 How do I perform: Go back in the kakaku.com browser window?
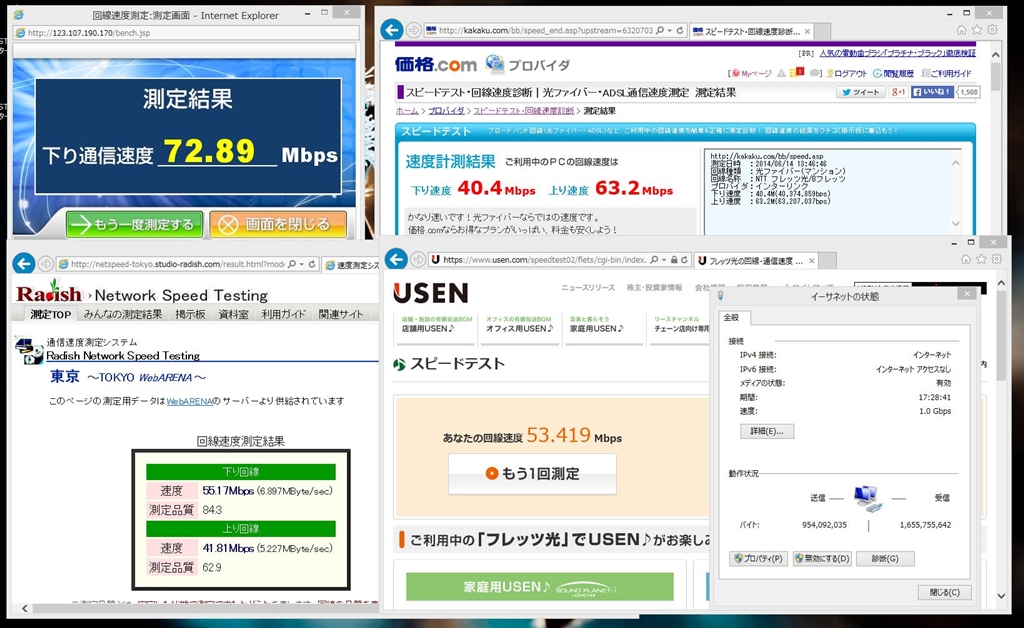click(391, 30)
